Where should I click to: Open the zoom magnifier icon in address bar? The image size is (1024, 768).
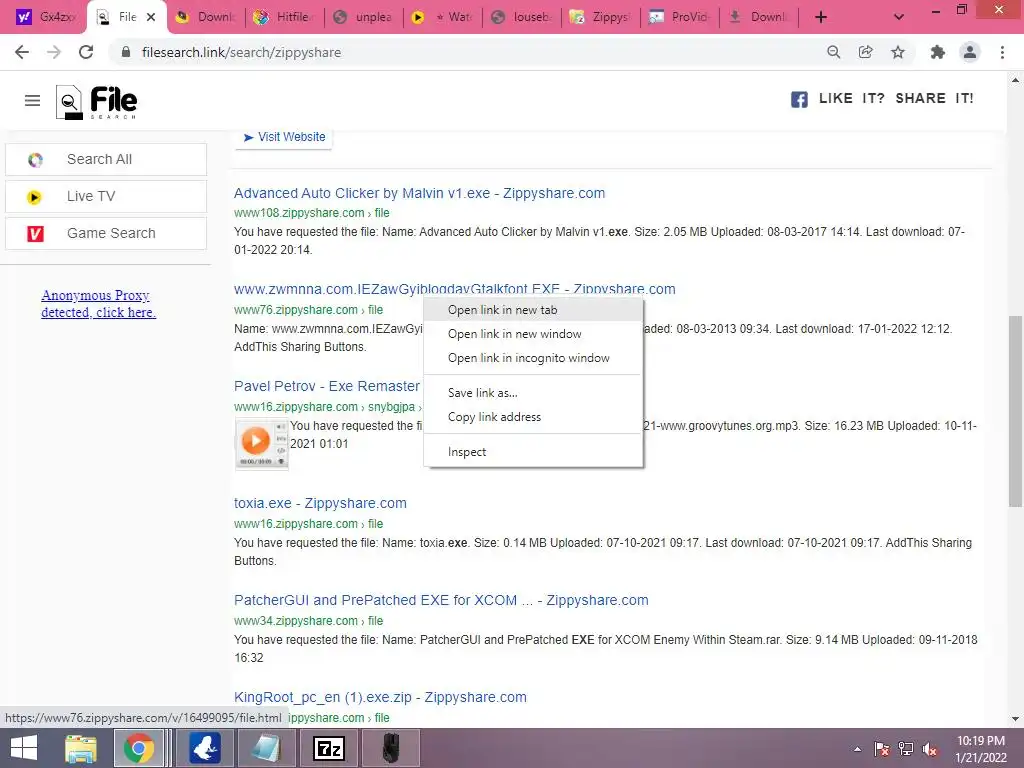pos(833,52)
